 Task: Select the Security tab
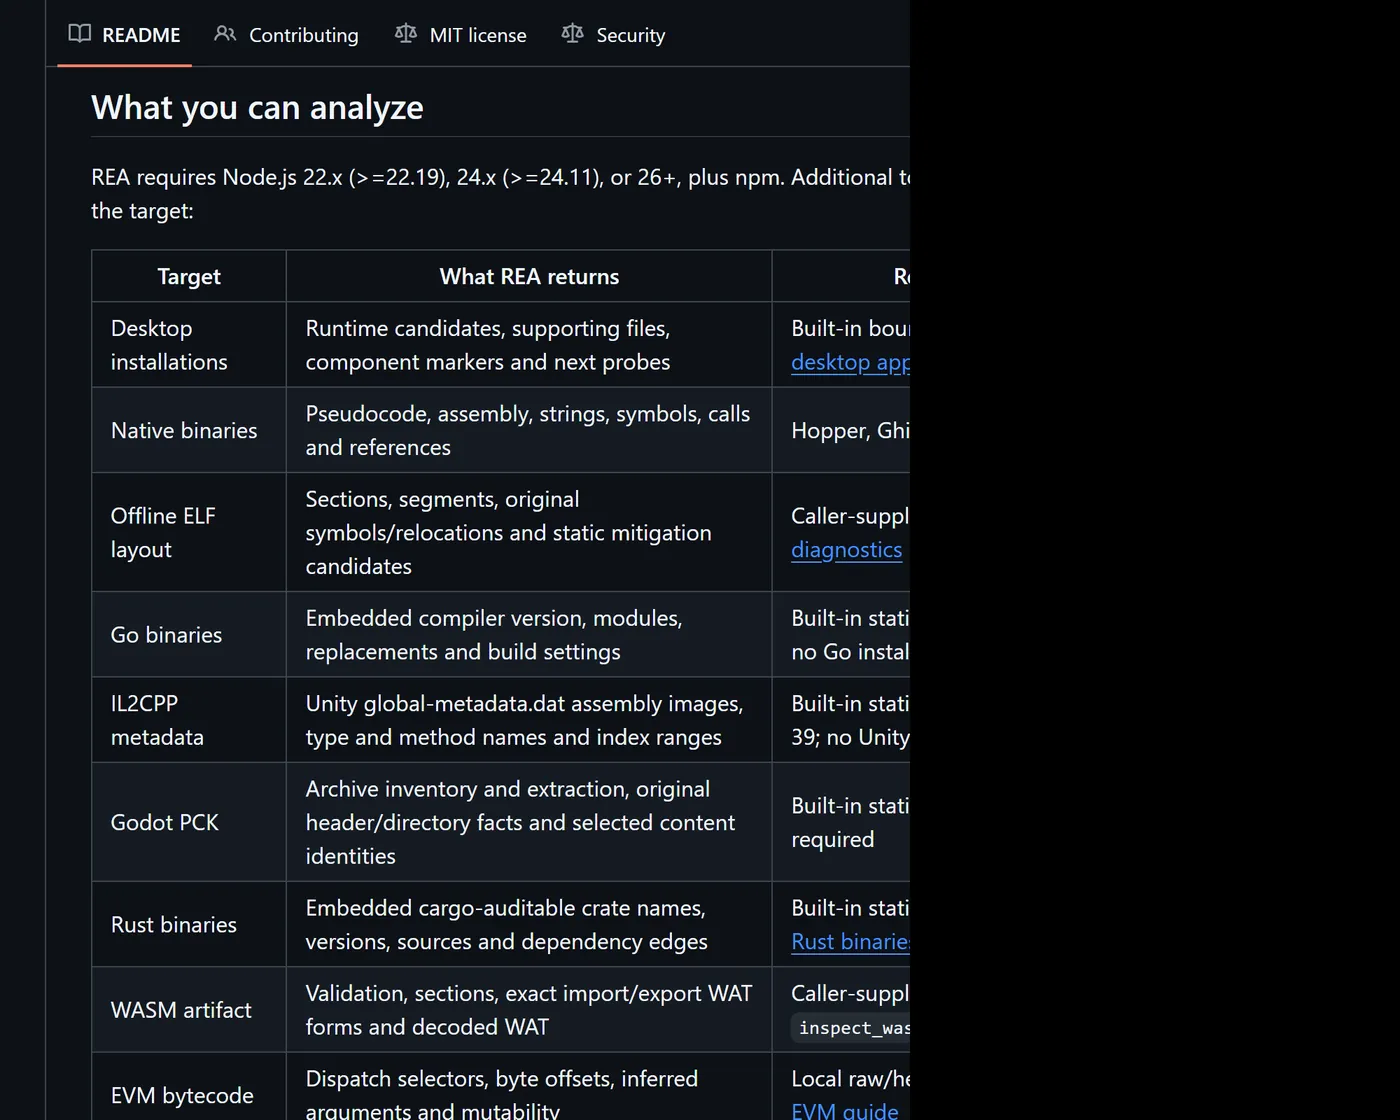point(613,34)
